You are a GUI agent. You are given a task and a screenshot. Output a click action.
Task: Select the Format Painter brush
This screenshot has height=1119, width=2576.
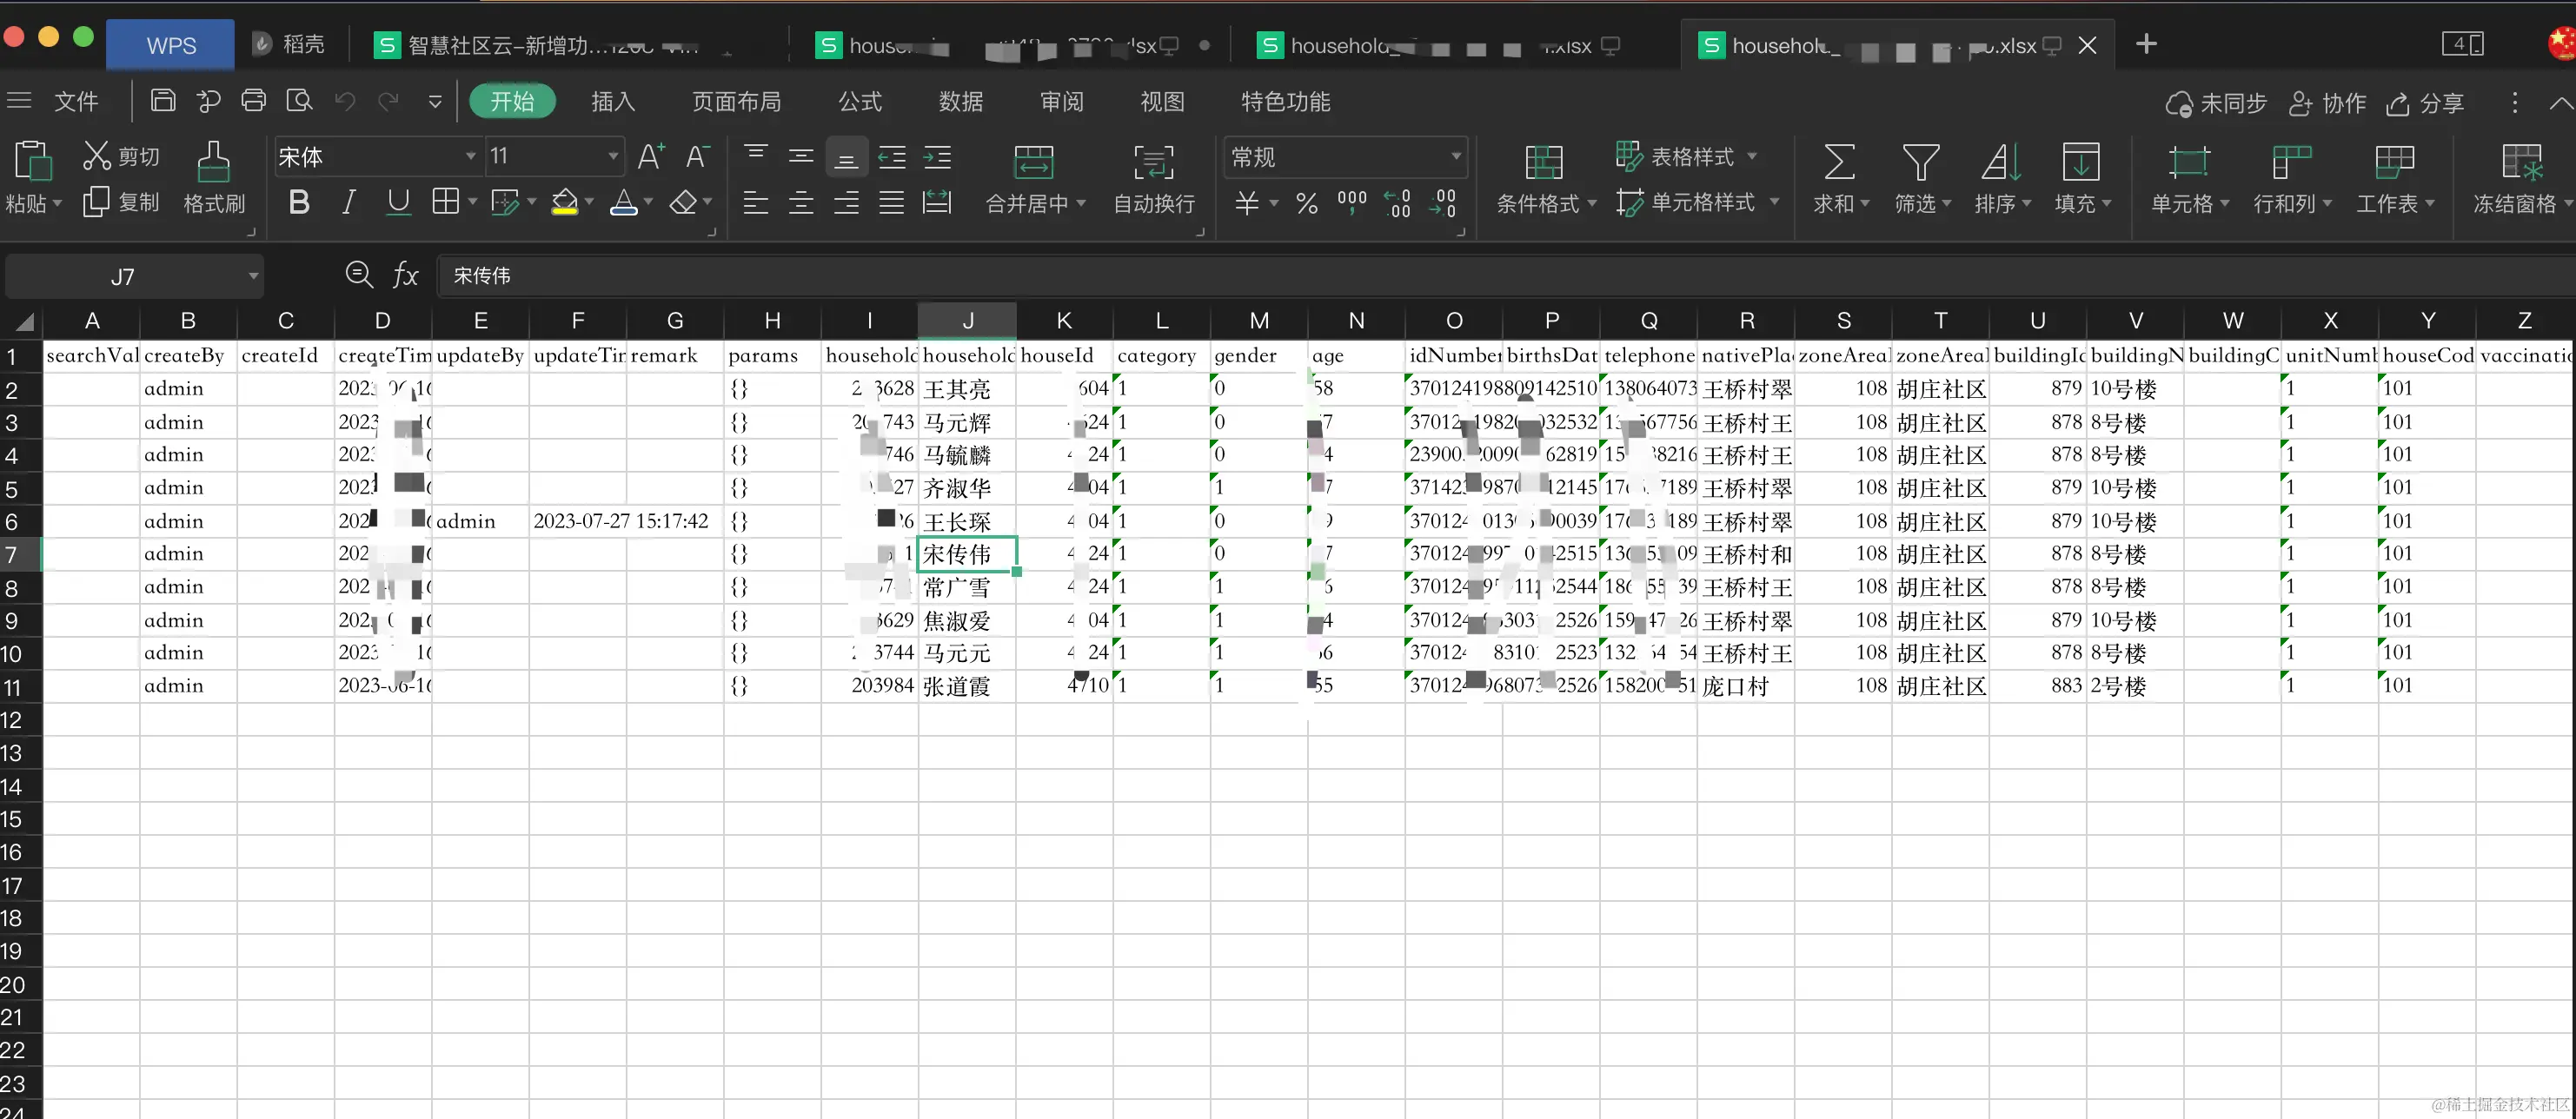[213, 161]
